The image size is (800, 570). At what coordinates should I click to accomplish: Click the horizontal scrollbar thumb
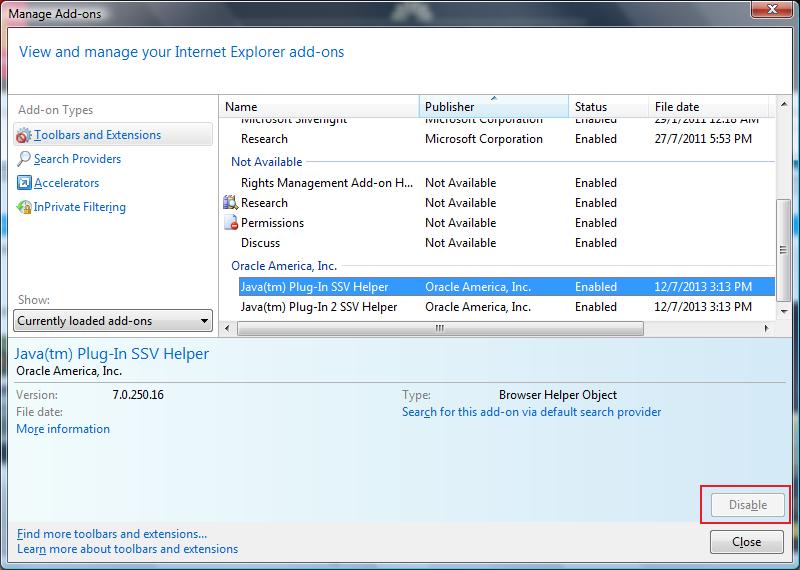point(440,329)
